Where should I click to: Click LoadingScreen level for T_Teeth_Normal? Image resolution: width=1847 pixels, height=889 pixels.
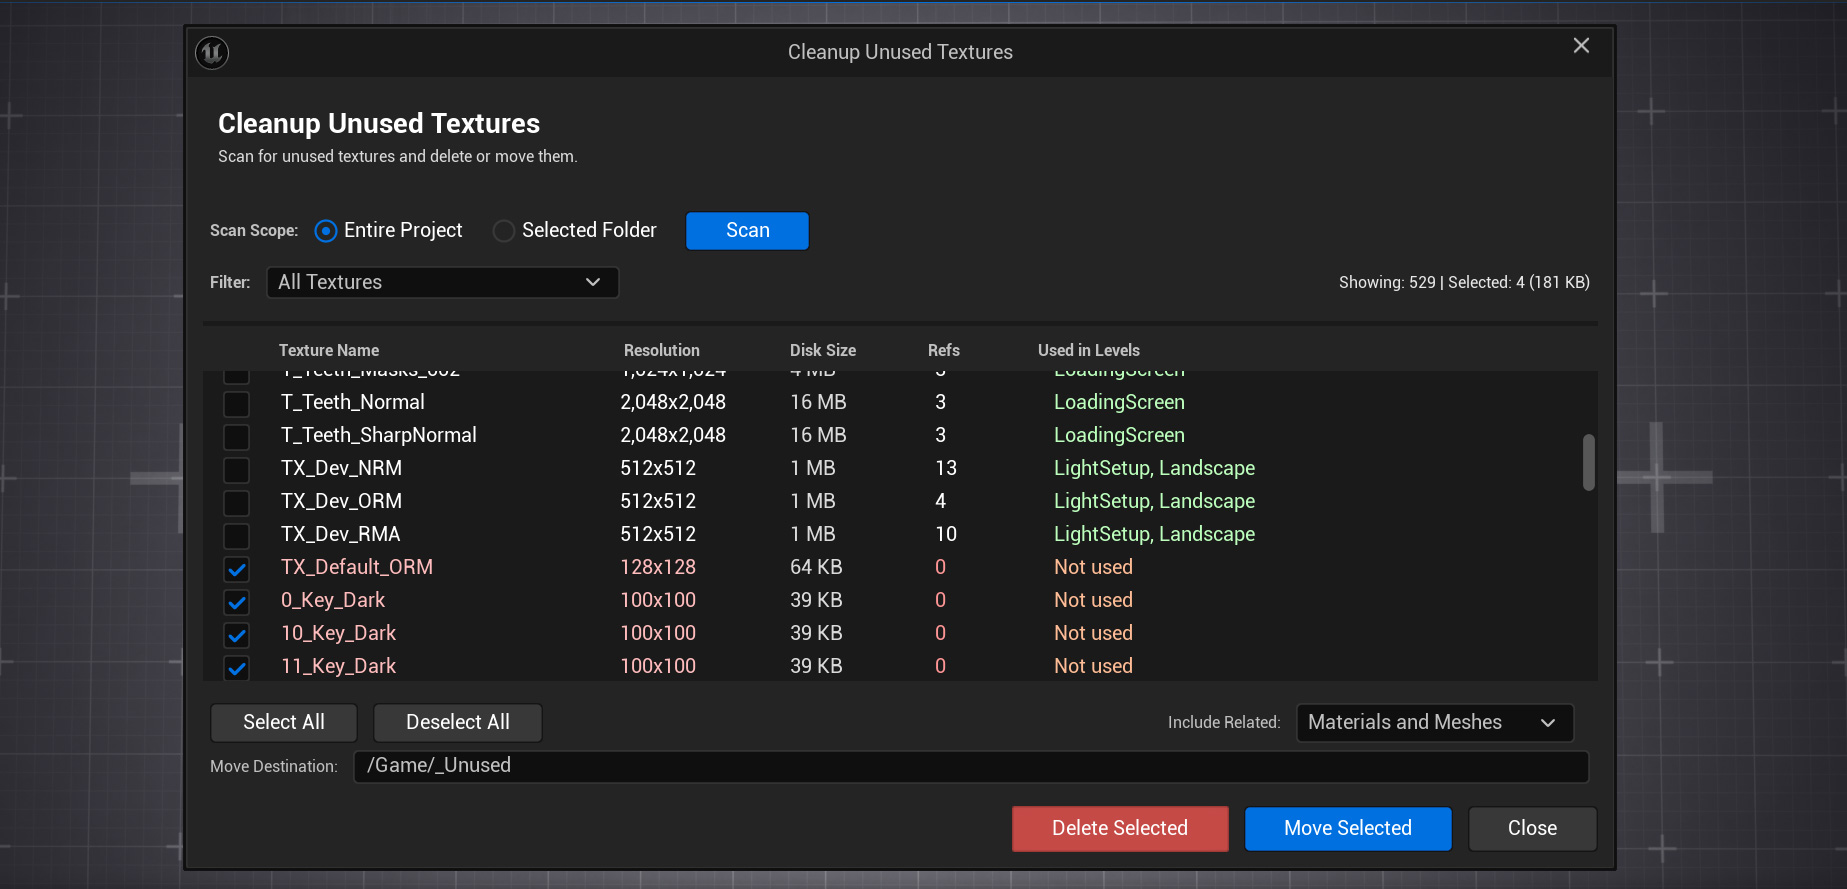tap(1119, 402)
